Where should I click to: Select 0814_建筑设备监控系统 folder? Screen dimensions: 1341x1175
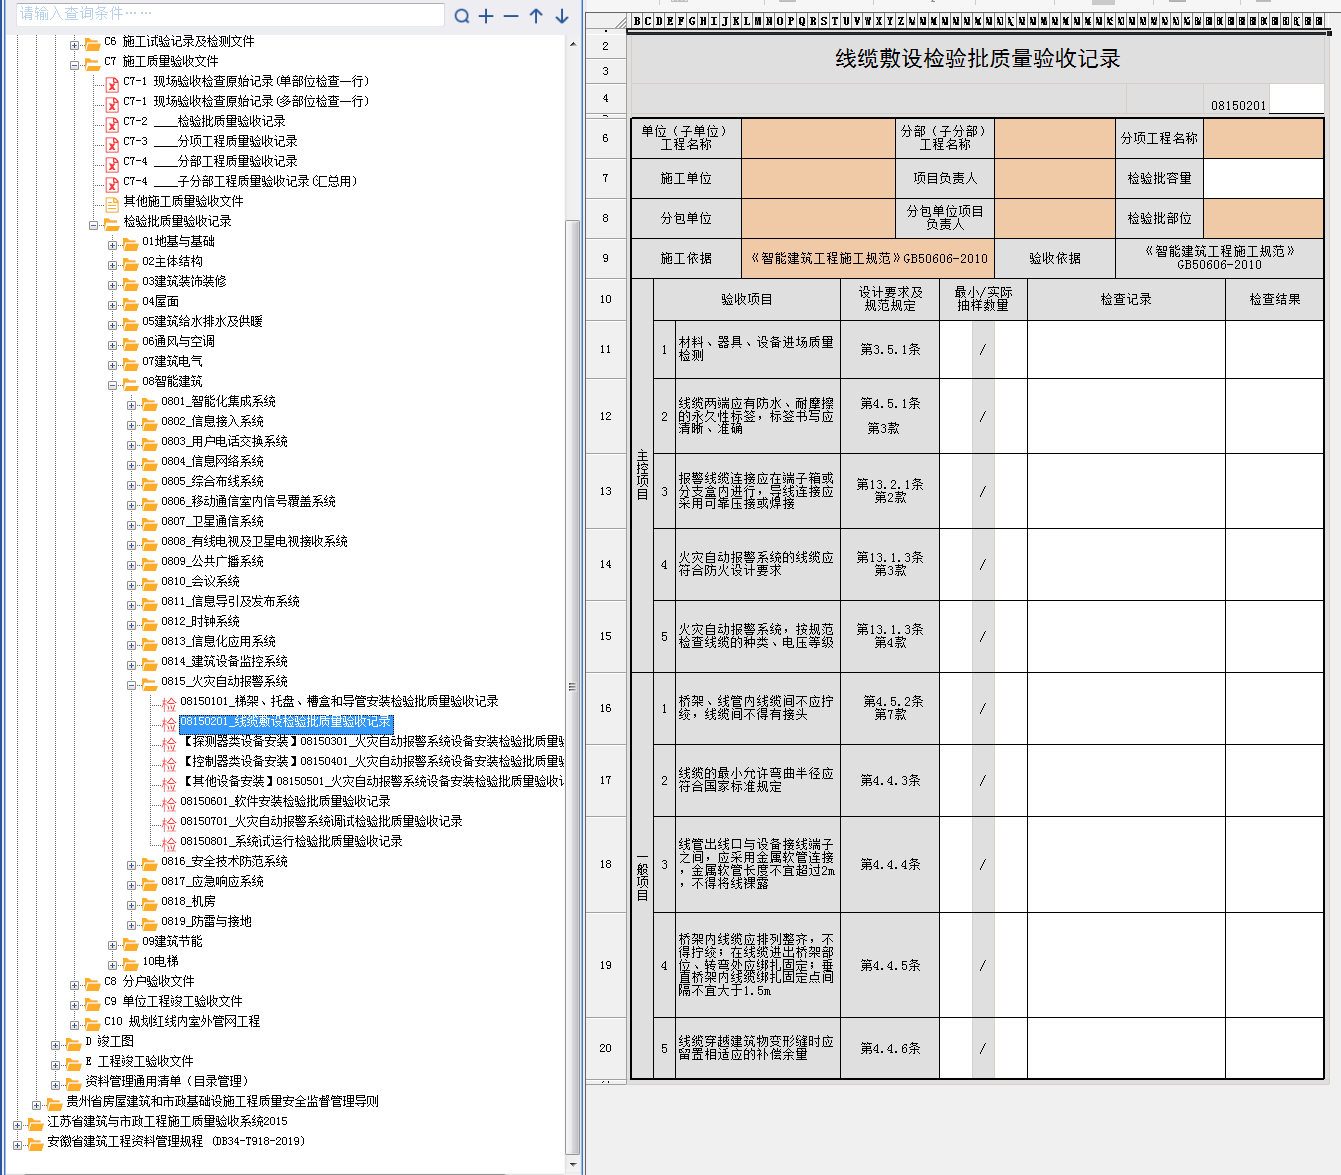(x=224, y=662)
